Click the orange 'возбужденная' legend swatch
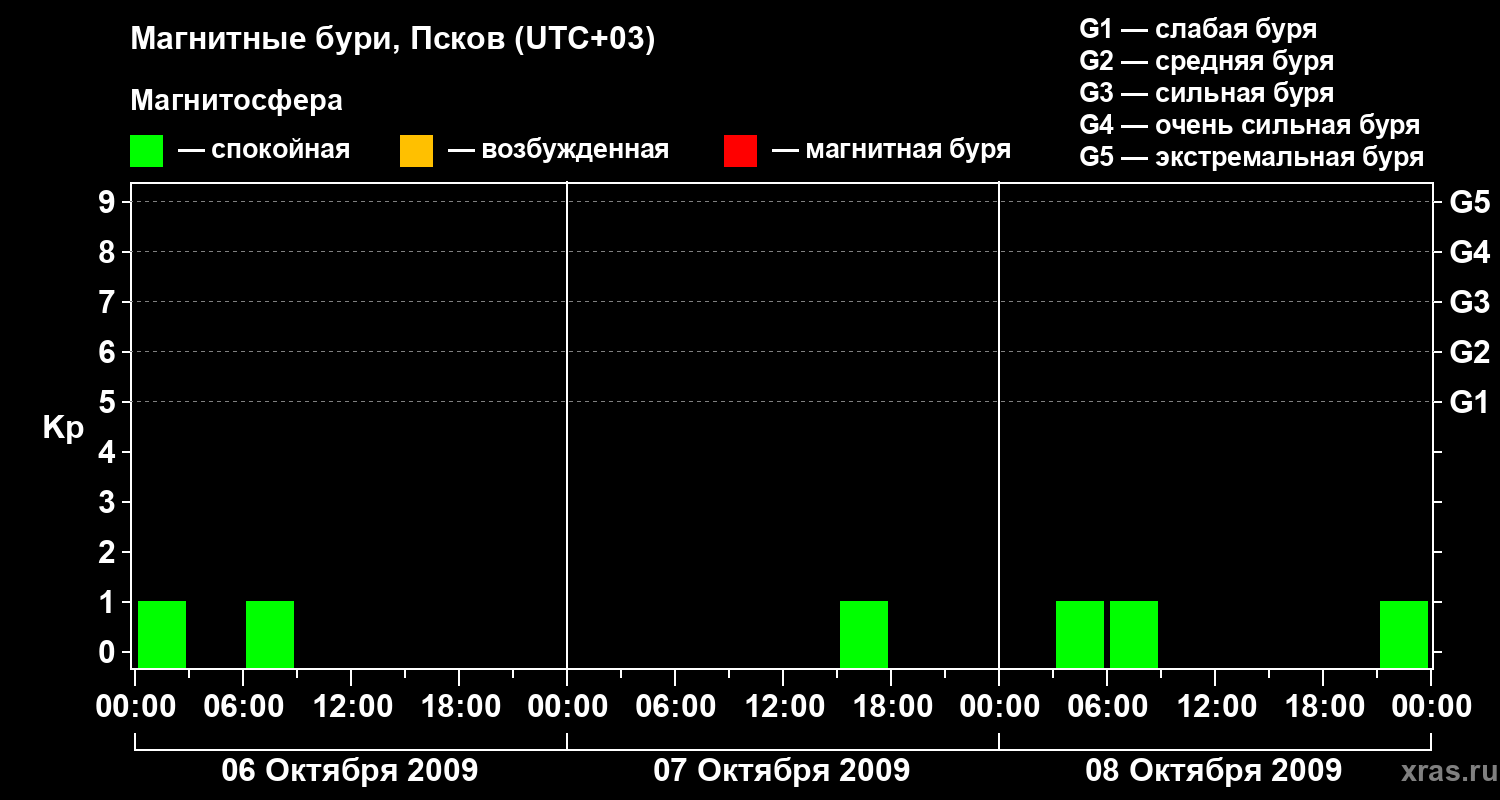The image size is (1500, 800). click(416, 151)
